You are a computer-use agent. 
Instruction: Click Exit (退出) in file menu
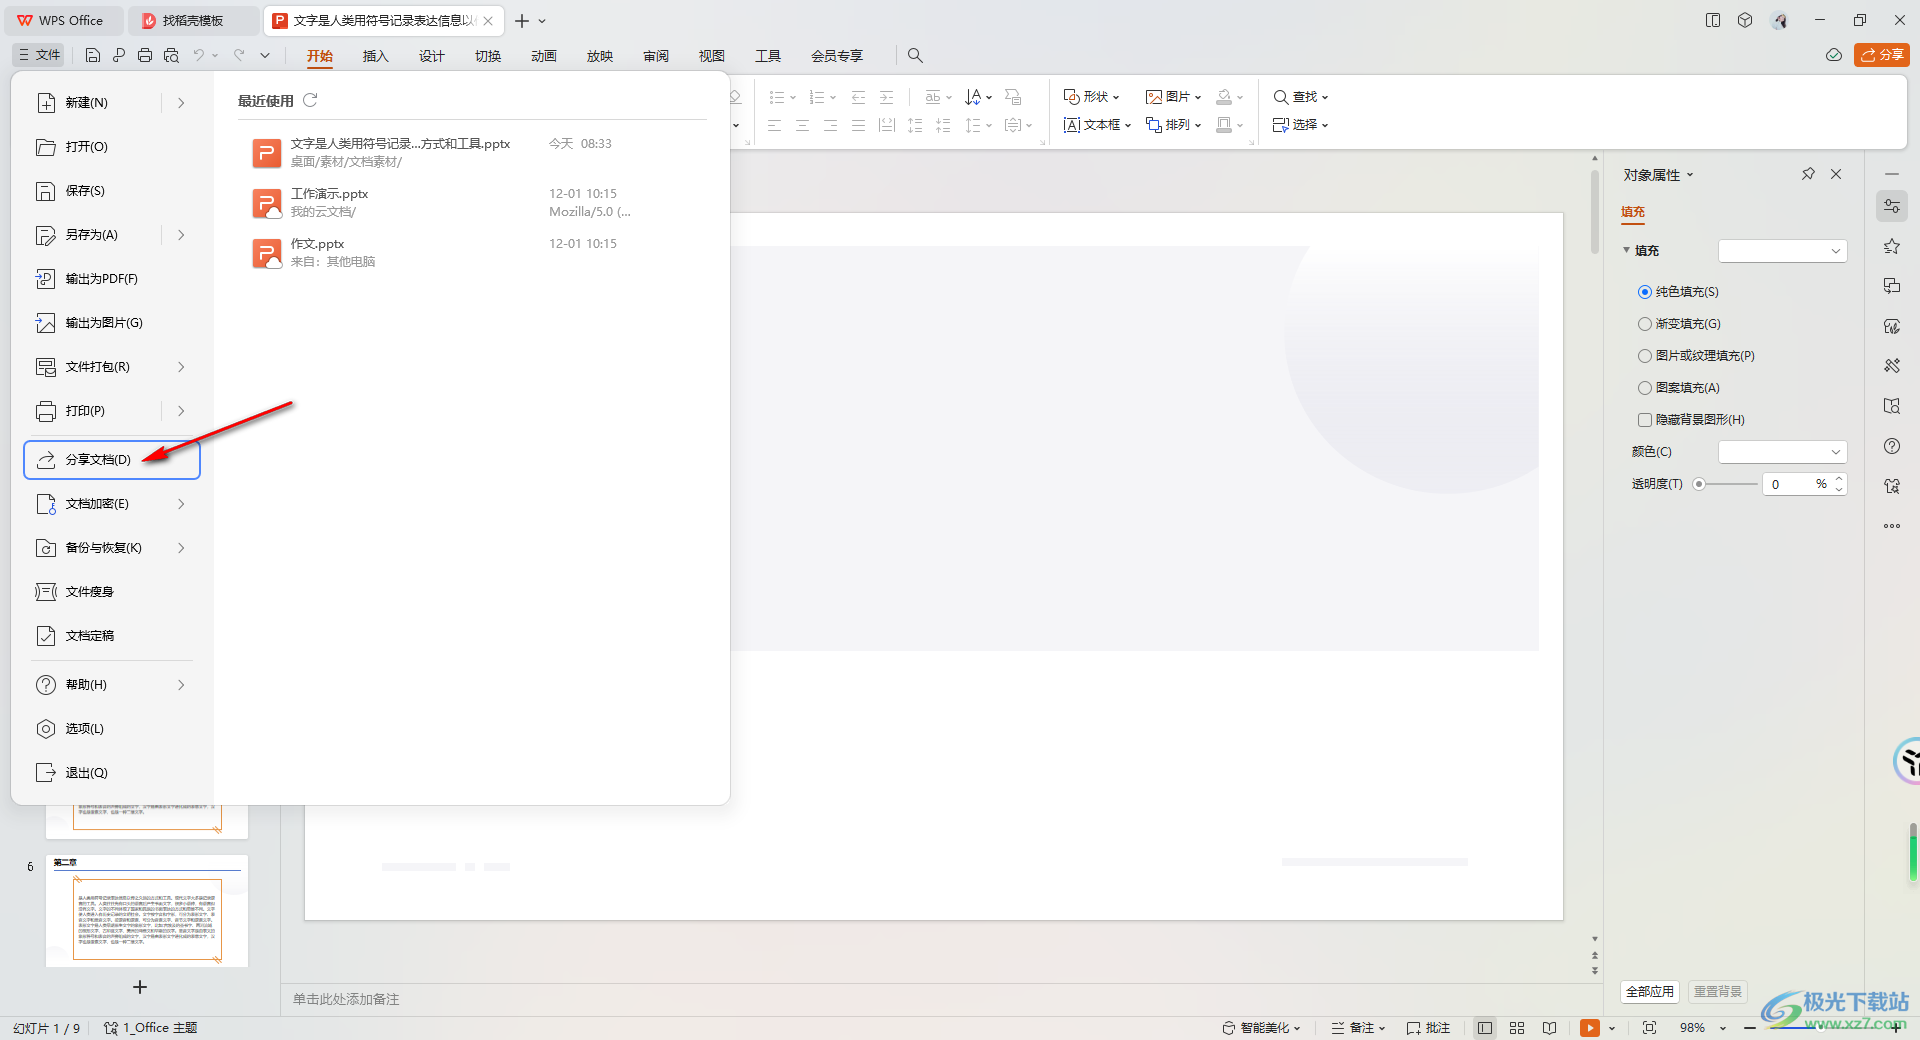112,773
